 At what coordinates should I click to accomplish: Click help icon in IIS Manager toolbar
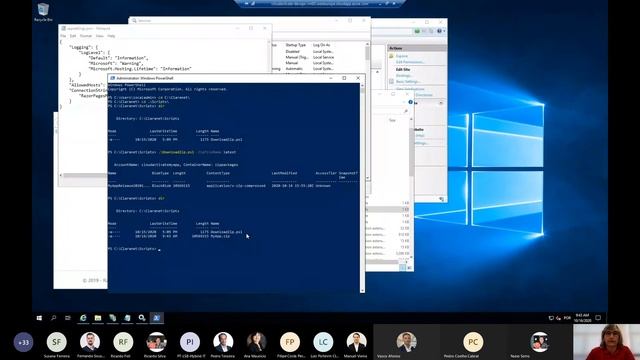click(x=440, y=31)
